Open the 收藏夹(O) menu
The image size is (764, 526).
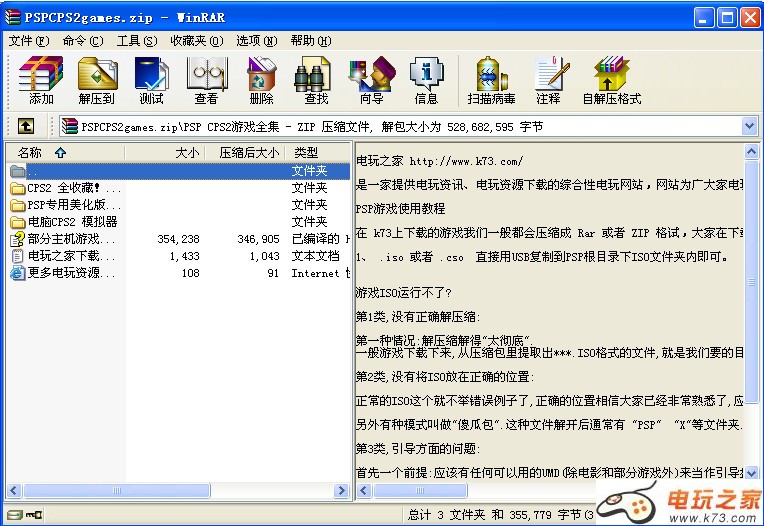pos(195,41)
